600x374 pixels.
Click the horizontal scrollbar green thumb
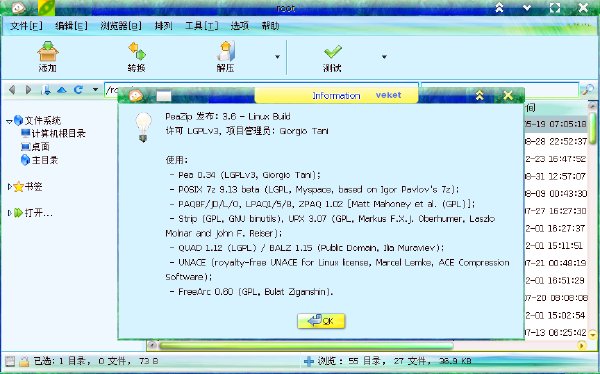306,346
